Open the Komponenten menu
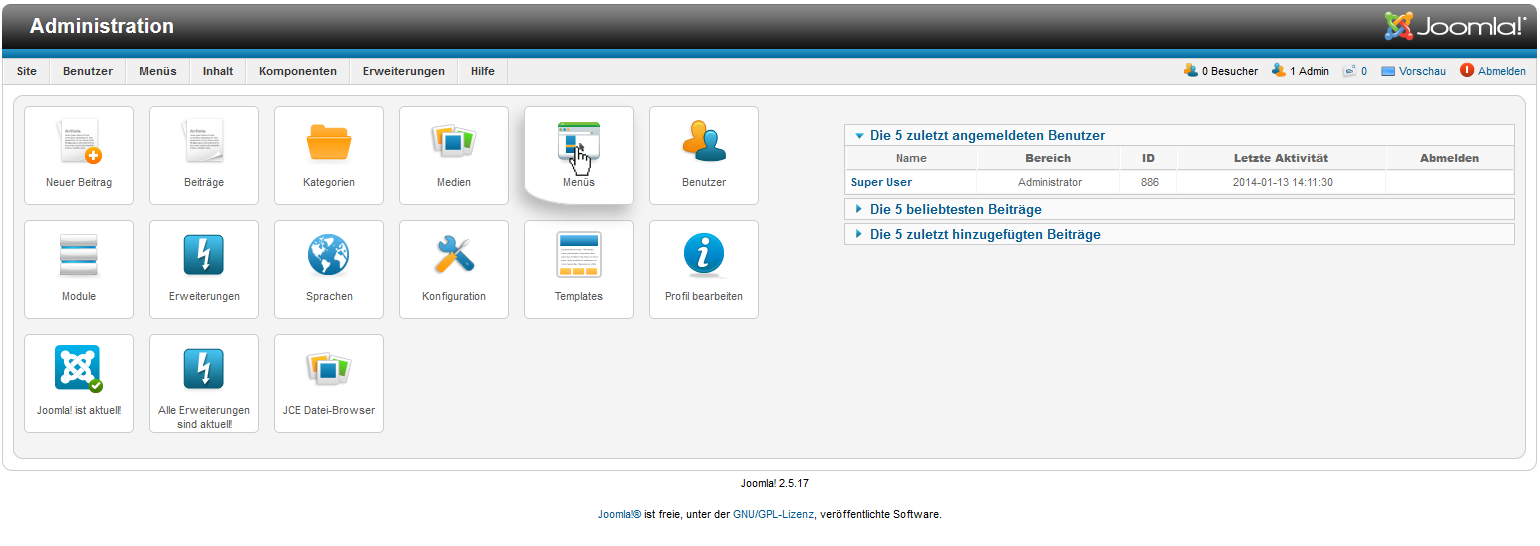 point(297,72)
